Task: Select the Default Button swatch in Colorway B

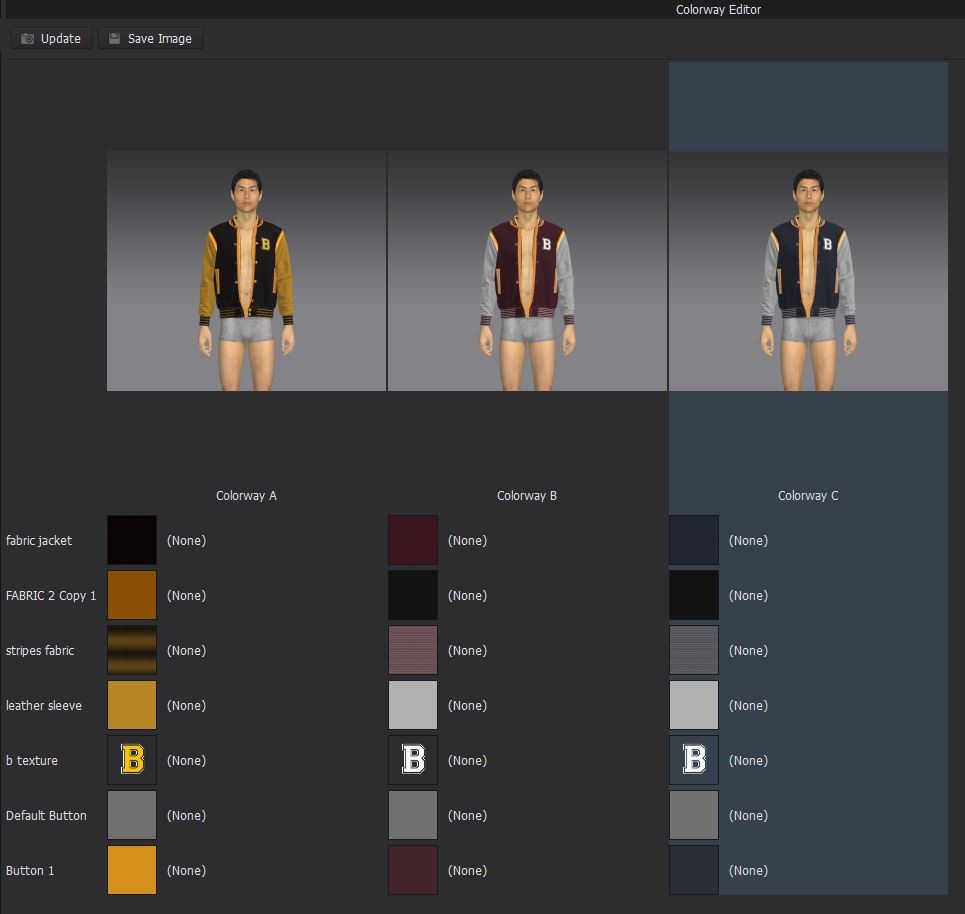Action: [x=412, y=815]
